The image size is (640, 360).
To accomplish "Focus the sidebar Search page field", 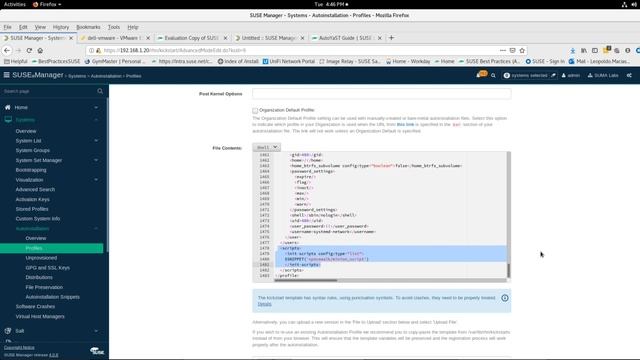I will (x=49, y=91).
